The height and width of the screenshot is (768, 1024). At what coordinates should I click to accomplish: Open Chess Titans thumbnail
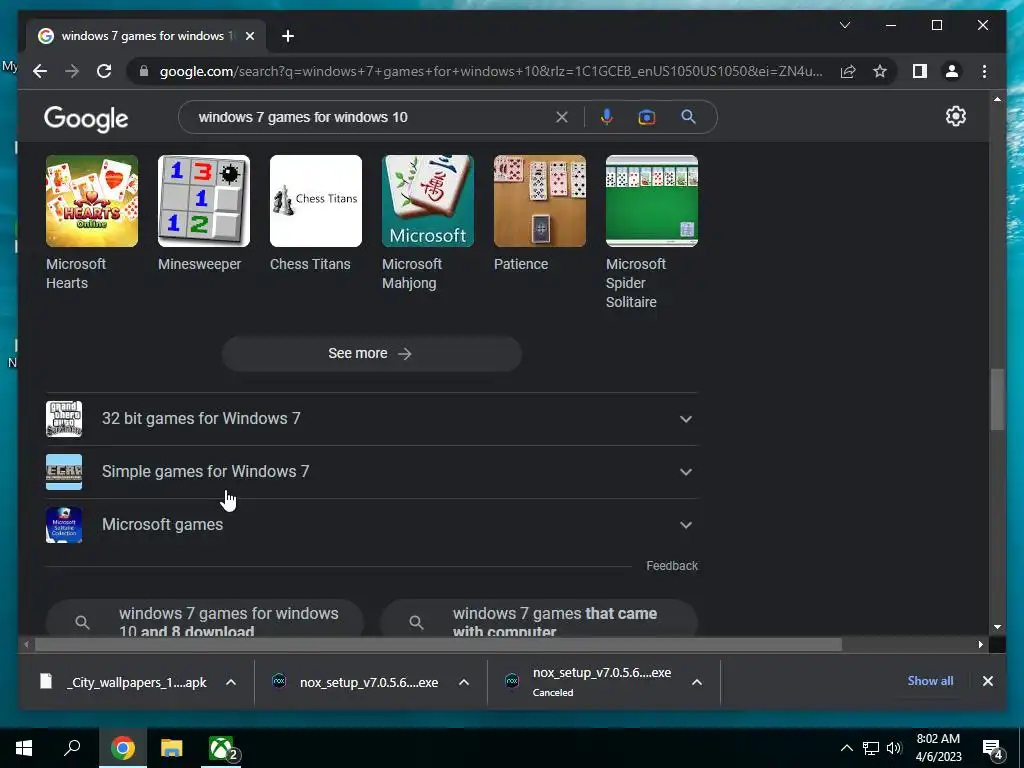315,201
